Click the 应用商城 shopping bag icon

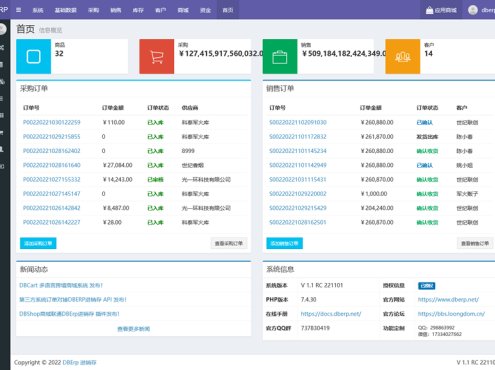429,10
